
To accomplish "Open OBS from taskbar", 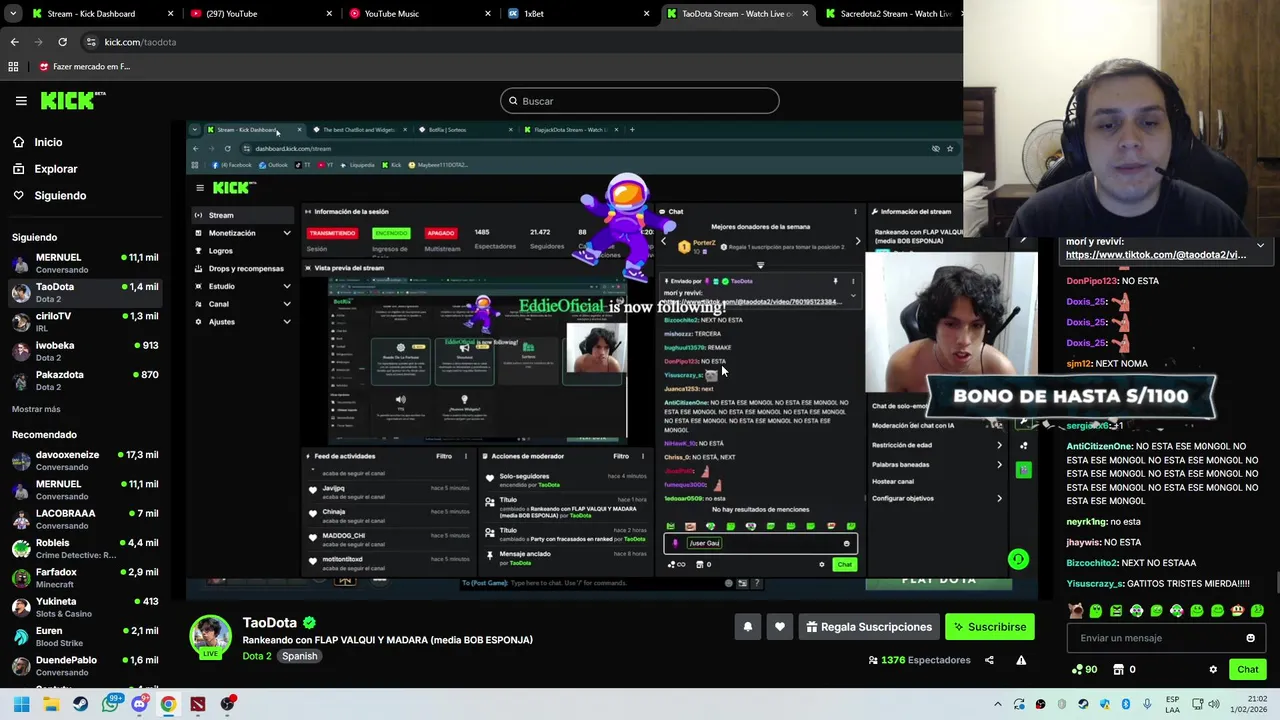I will pos(228,704).
